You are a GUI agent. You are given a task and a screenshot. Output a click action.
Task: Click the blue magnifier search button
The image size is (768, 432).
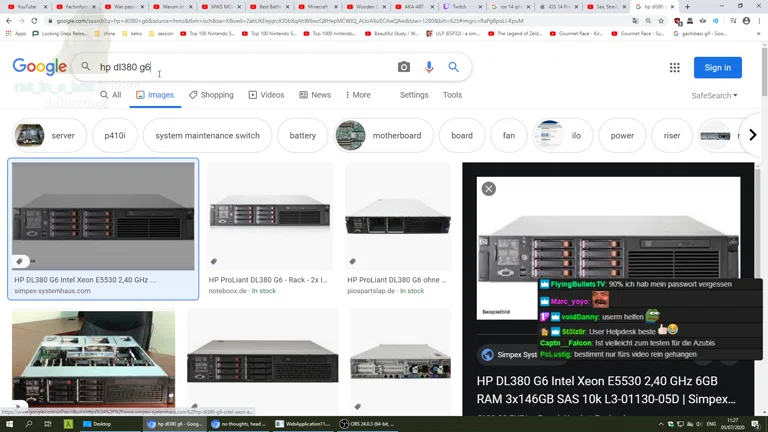click(454, 67)
